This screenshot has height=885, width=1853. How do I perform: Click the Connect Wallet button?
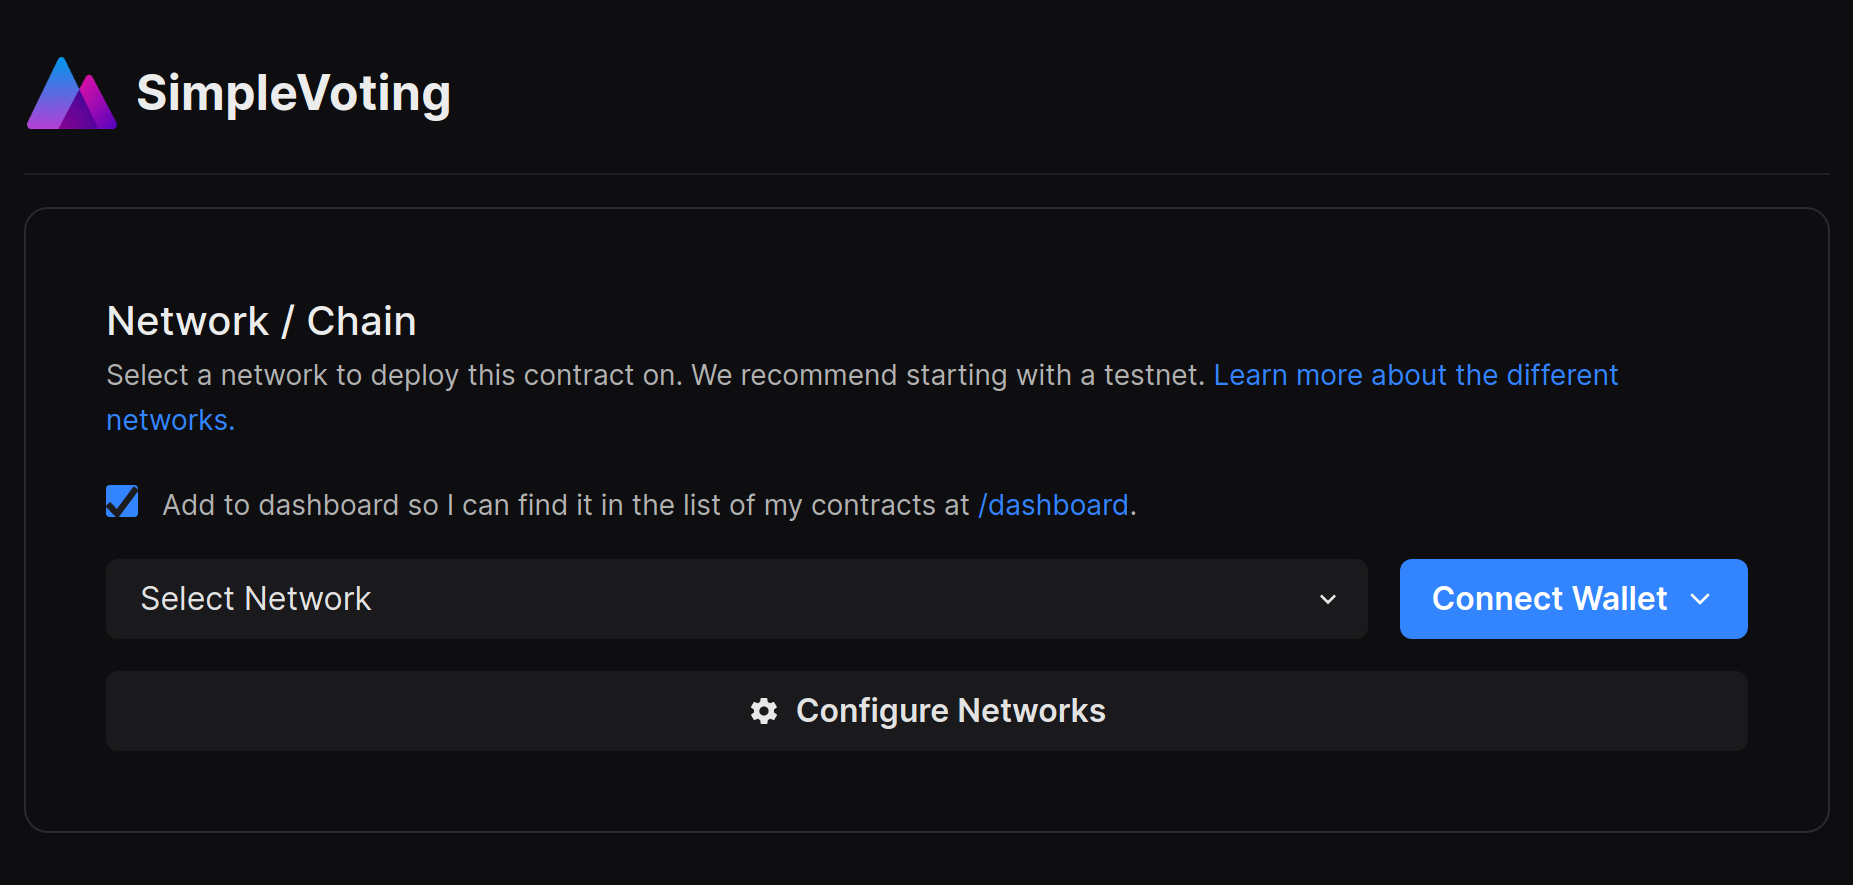coord(1573,599)
